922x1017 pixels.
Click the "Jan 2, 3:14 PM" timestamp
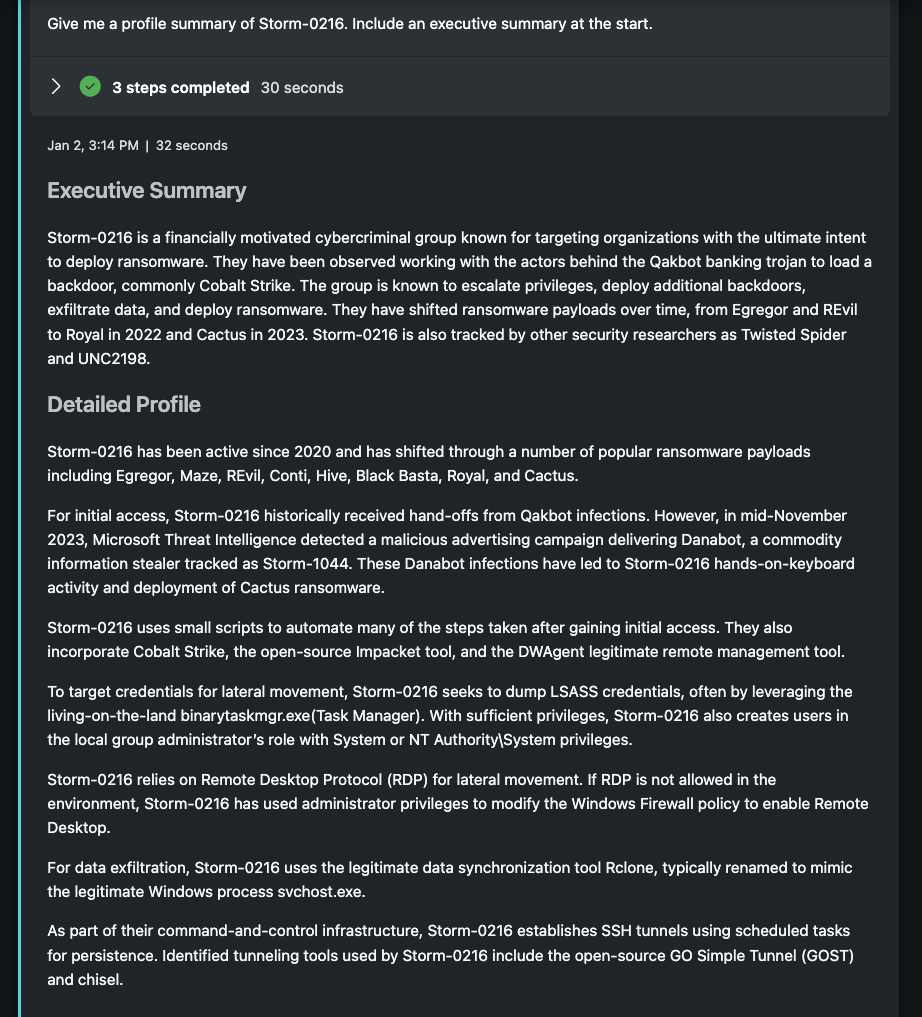(93, 146)
